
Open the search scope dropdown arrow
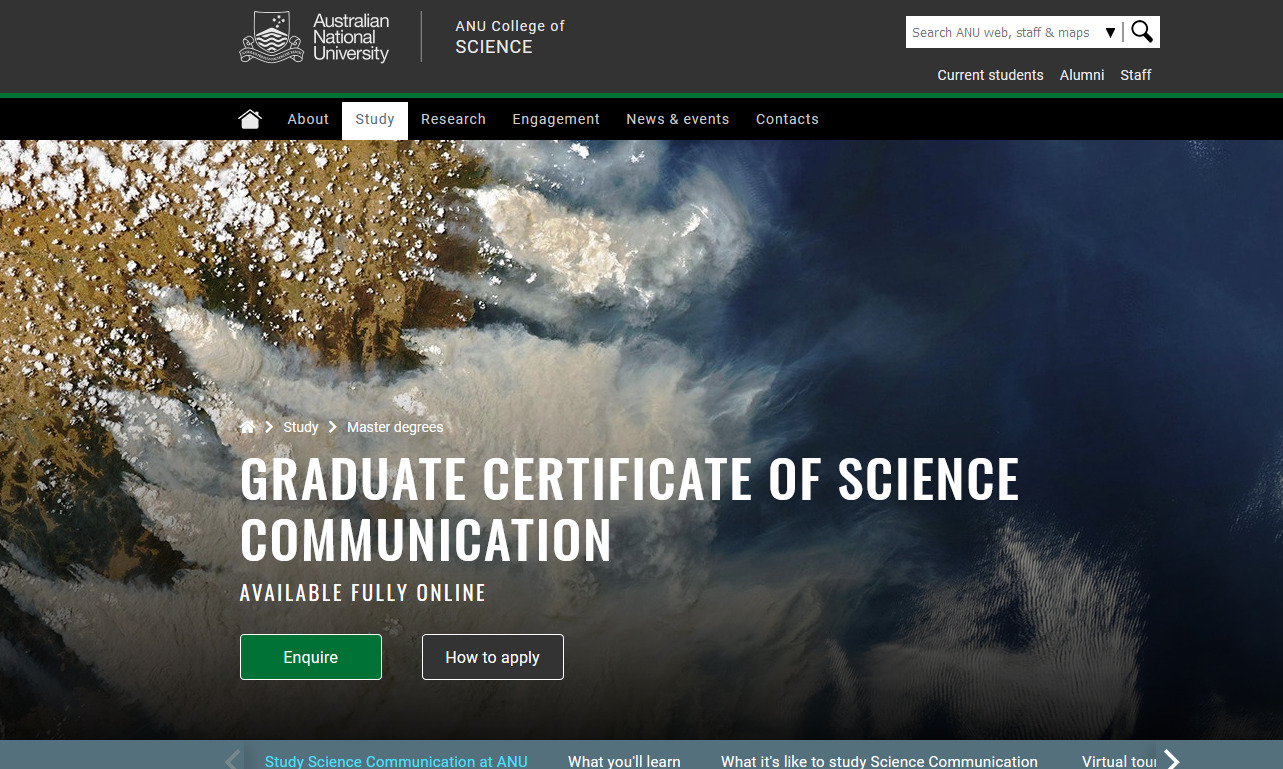click(x=1110, y=31)
